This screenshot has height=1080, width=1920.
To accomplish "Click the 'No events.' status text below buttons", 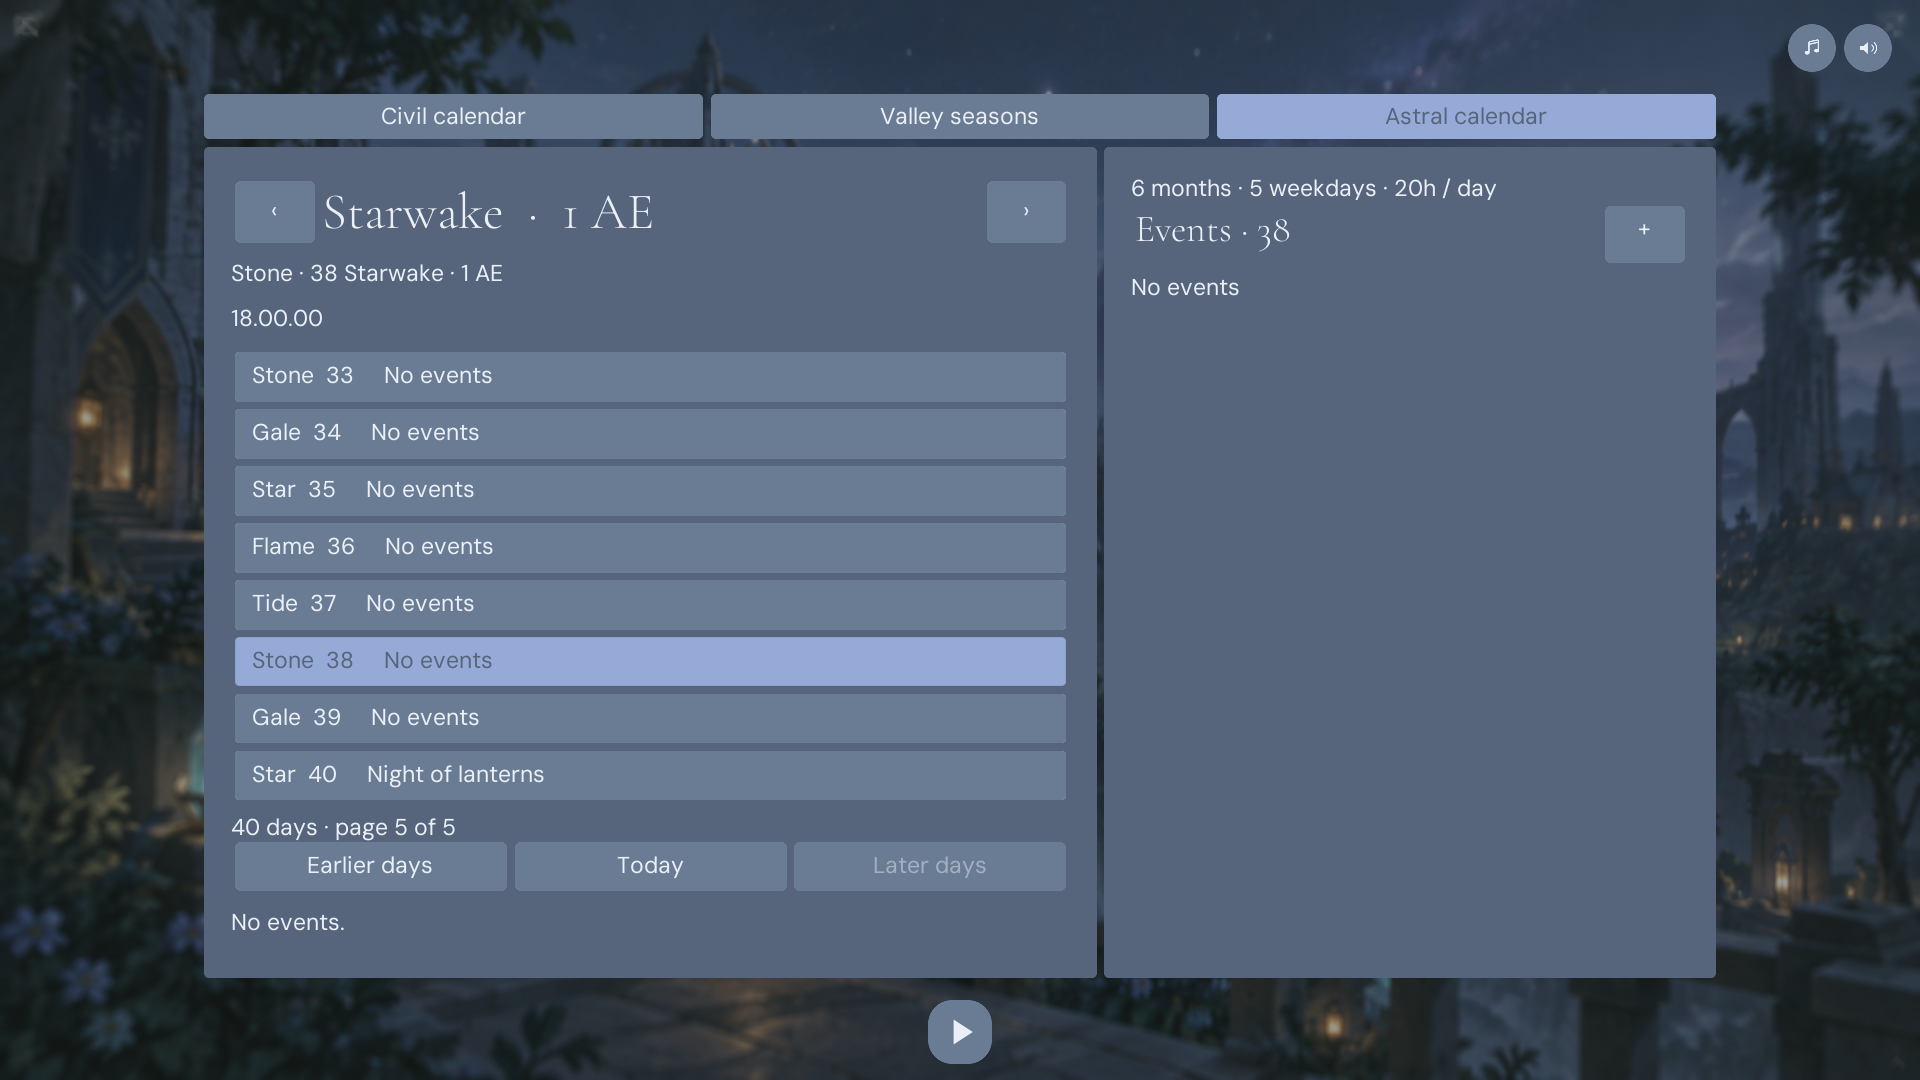I will coord(288,922).
